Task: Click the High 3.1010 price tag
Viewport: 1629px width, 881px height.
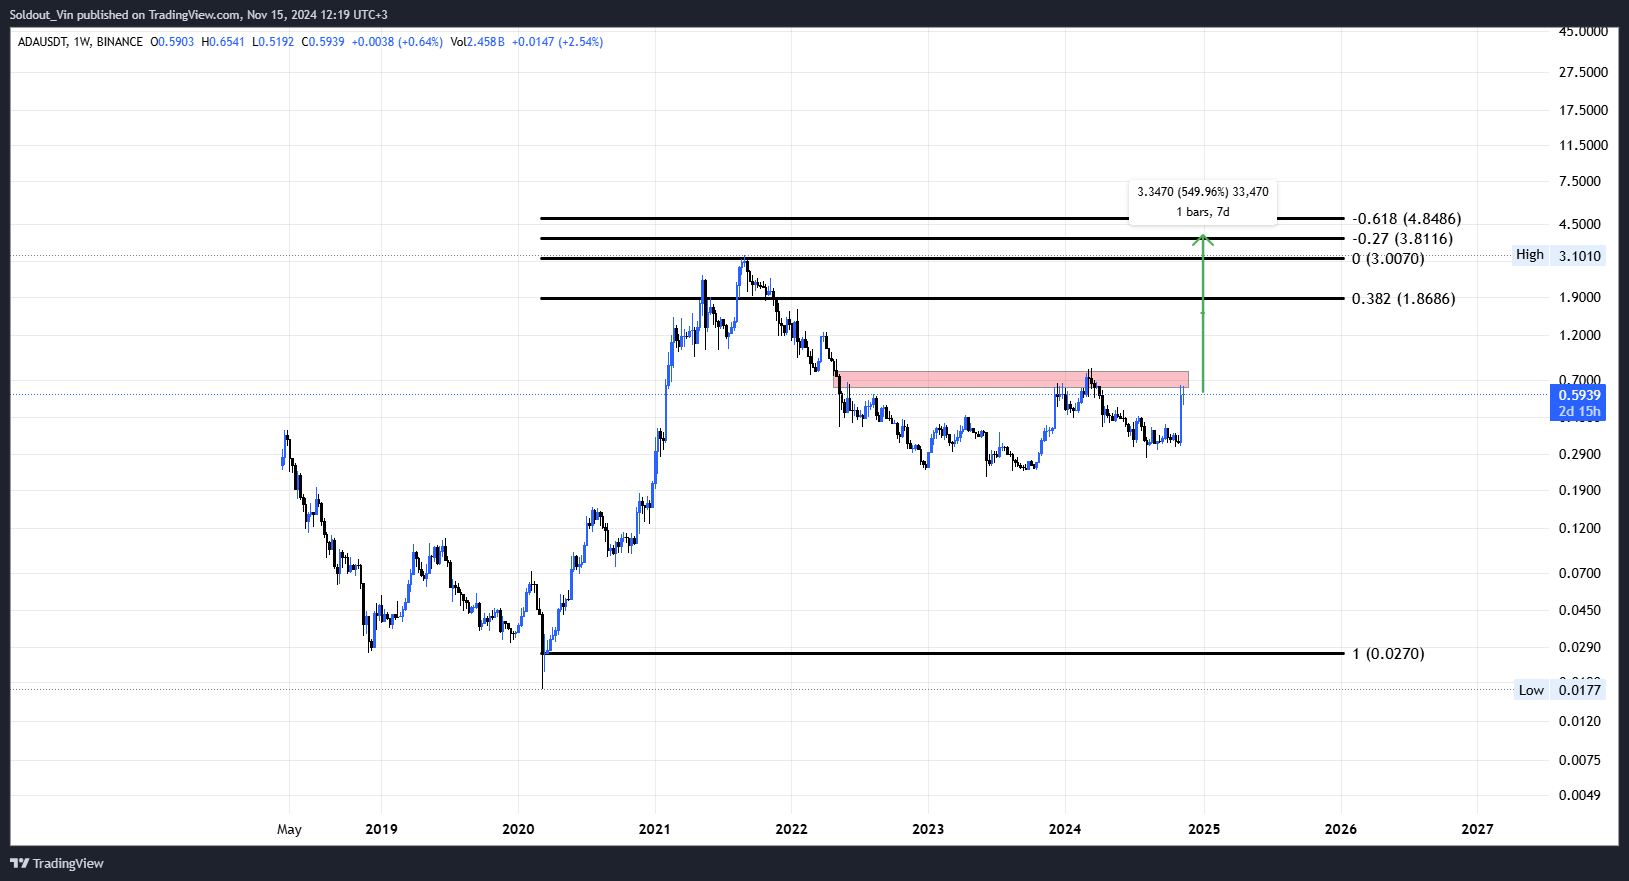Action: [1558, 255]
